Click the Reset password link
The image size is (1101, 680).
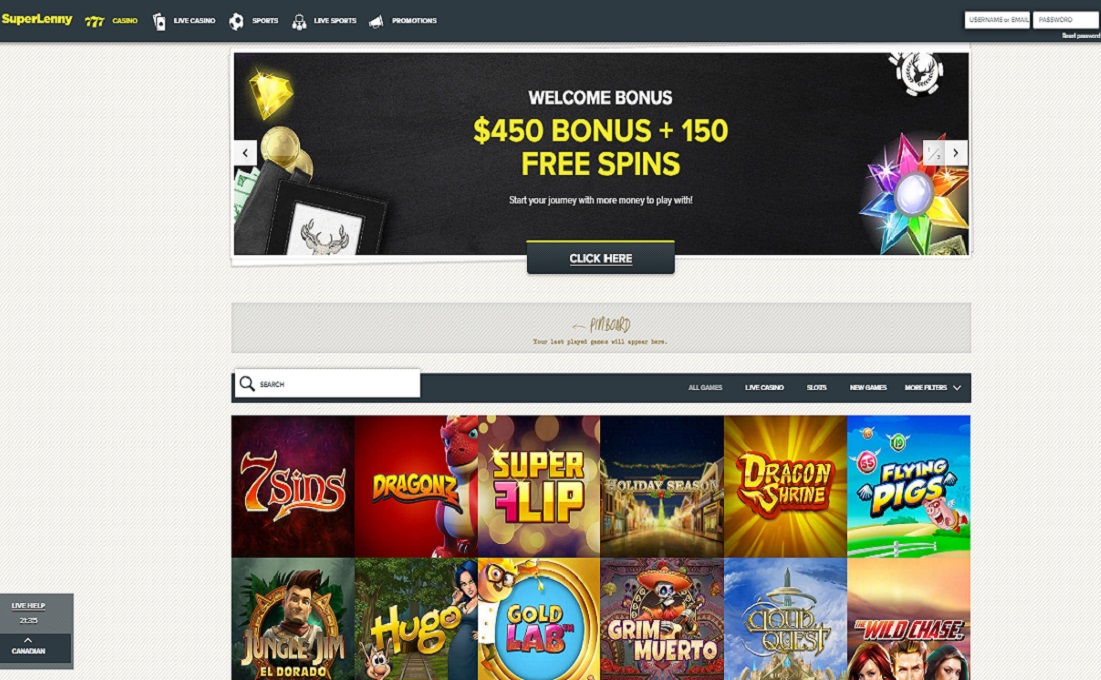pyautogui.click(x=1081, y=36)
